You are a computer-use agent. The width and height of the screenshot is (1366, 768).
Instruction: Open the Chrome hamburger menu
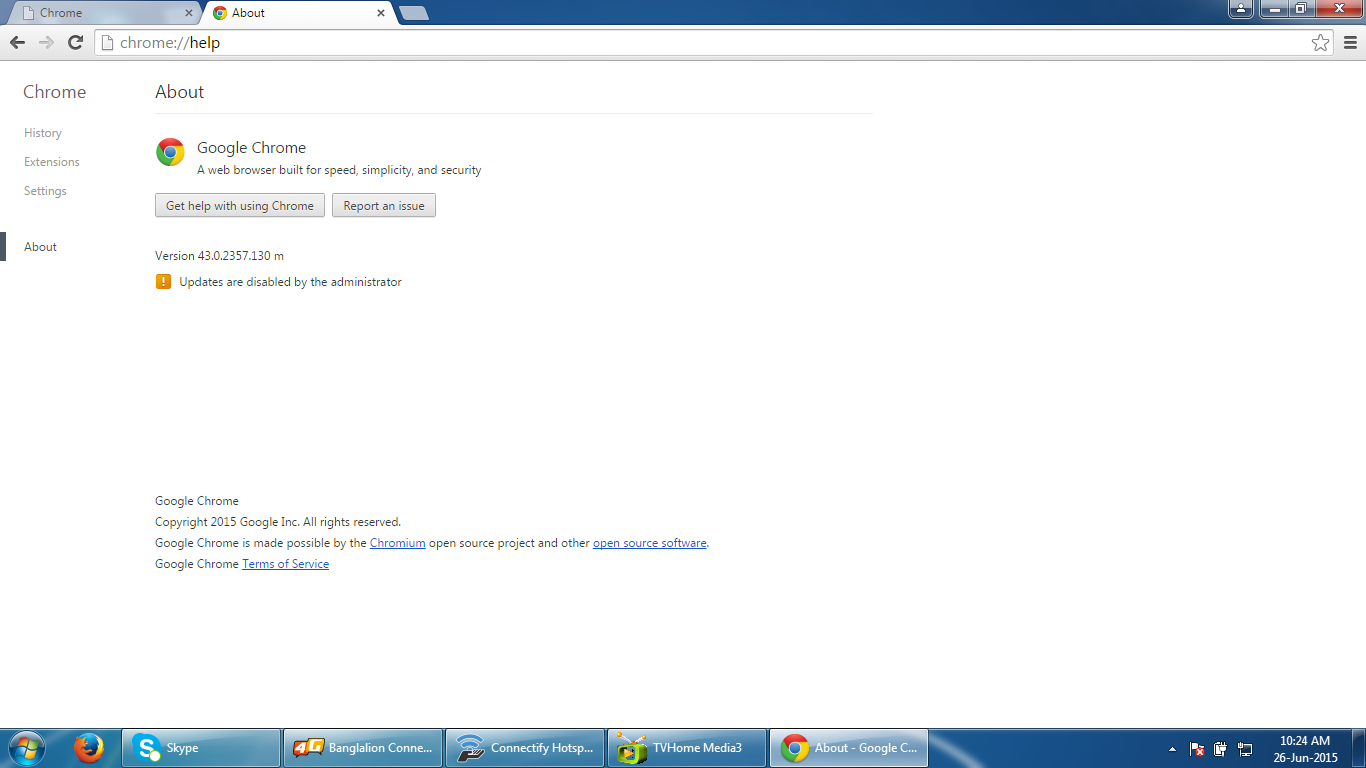1351,42
